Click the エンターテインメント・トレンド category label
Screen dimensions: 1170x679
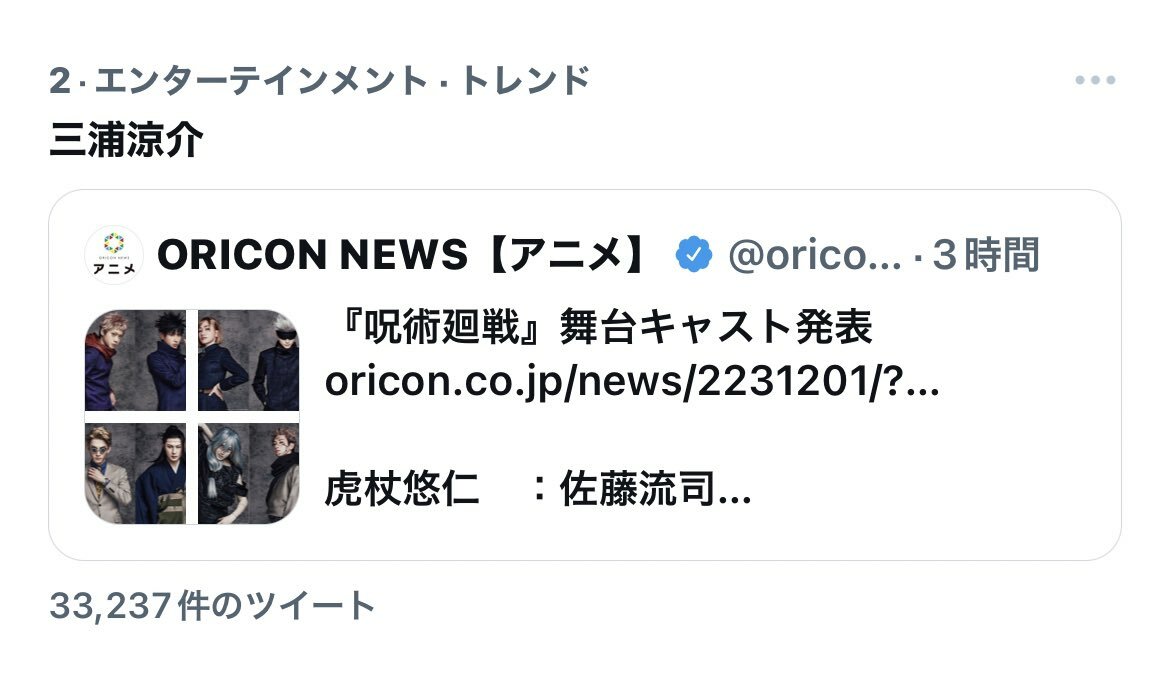pos(342,81)
